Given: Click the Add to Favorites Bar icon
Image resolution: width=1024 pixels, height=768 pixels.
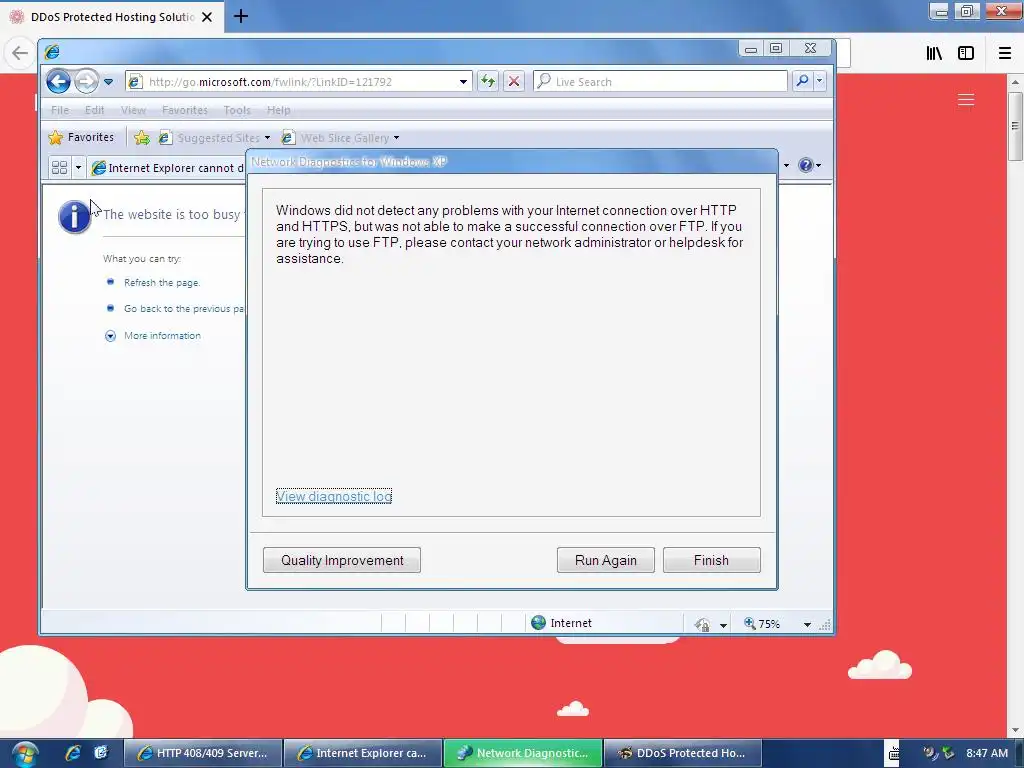Looking at the screenshot, I should pos(142,138).
